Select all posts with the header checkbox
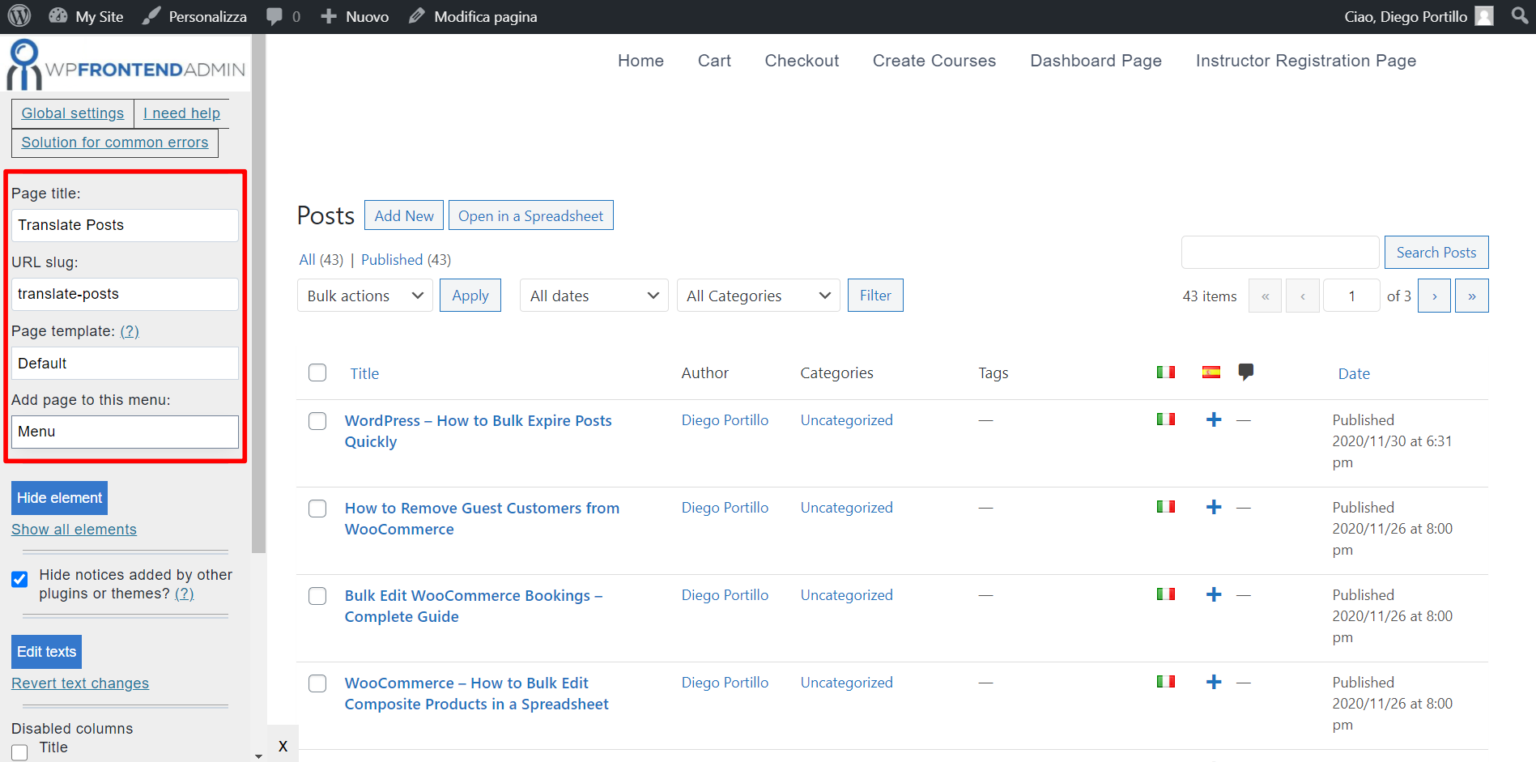The width and height of the screenshot is (1536, 762). tap(317, 372)
